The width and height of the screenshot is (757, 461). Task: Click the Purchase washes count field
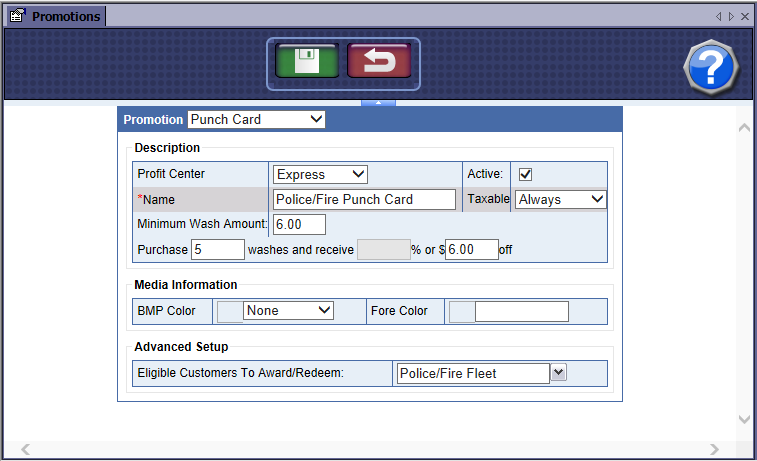[x=217, y=249]
